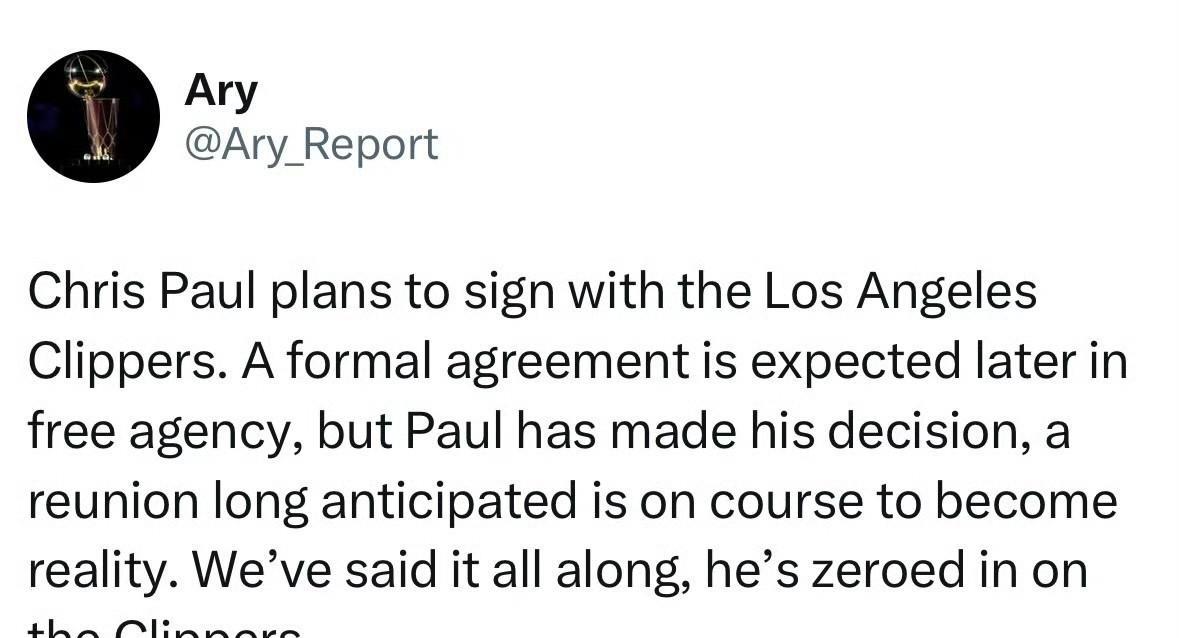Click the words "Los Angeles" in the tweet
The height and width of the screenshot is (638, 1179).
pos(900,292)
